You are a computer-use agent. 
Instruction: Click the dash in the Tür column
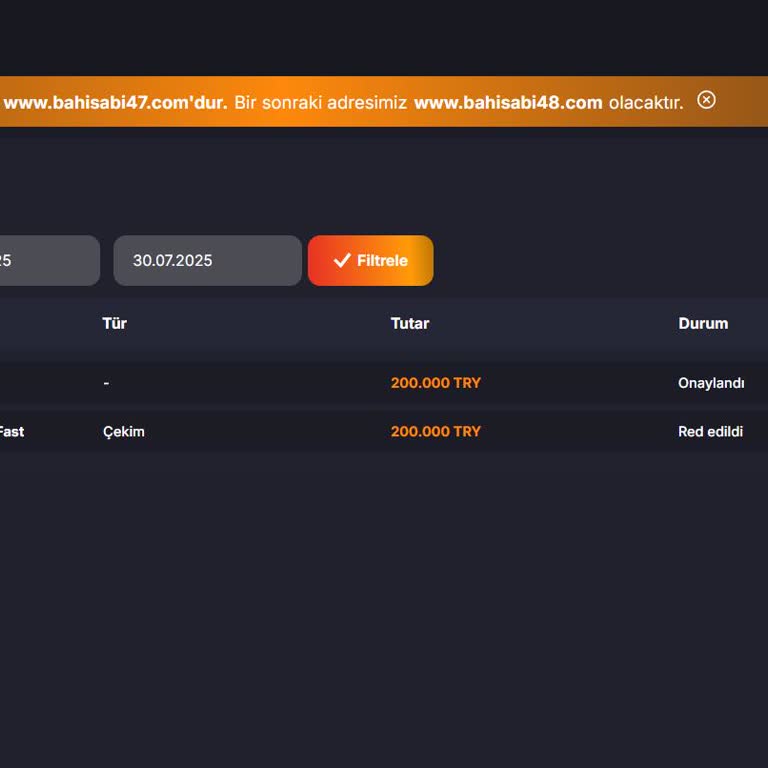point(106,383)
